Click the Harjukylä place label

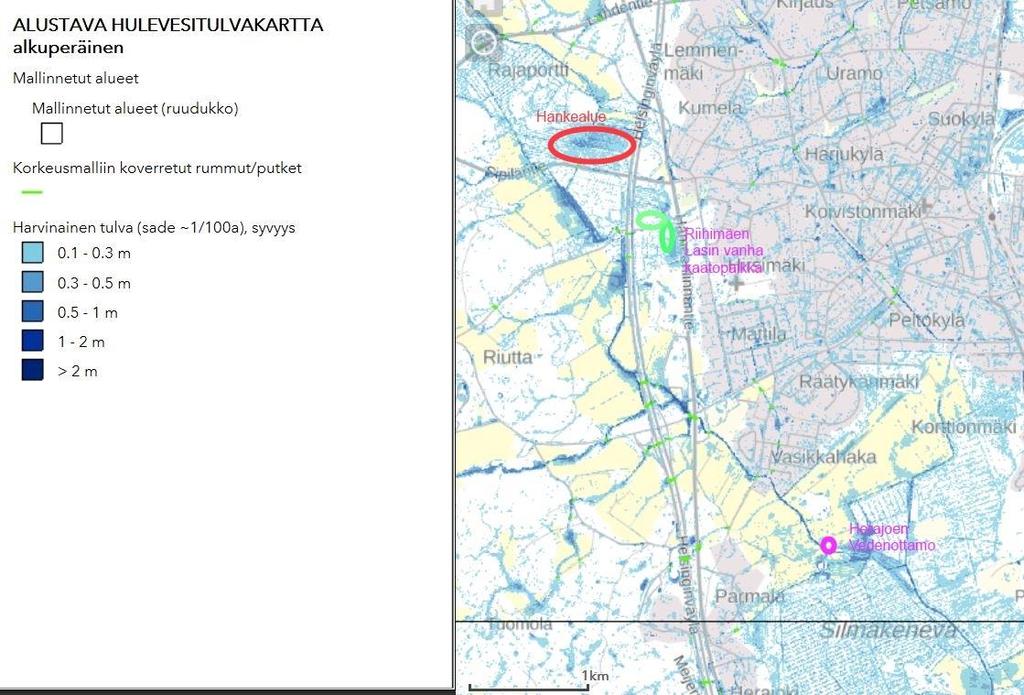click(844, 155)
